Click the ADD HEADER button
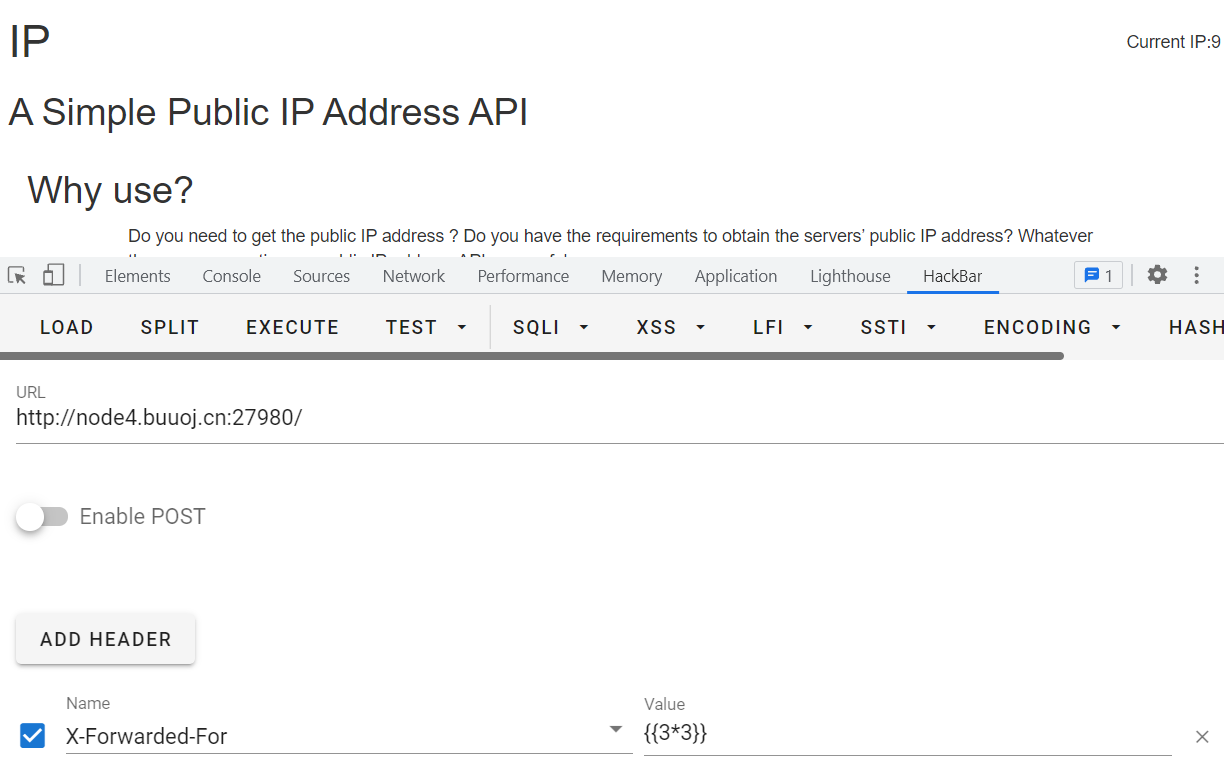The width and height of the screenshot is (1224, 779). click(106, 639)
